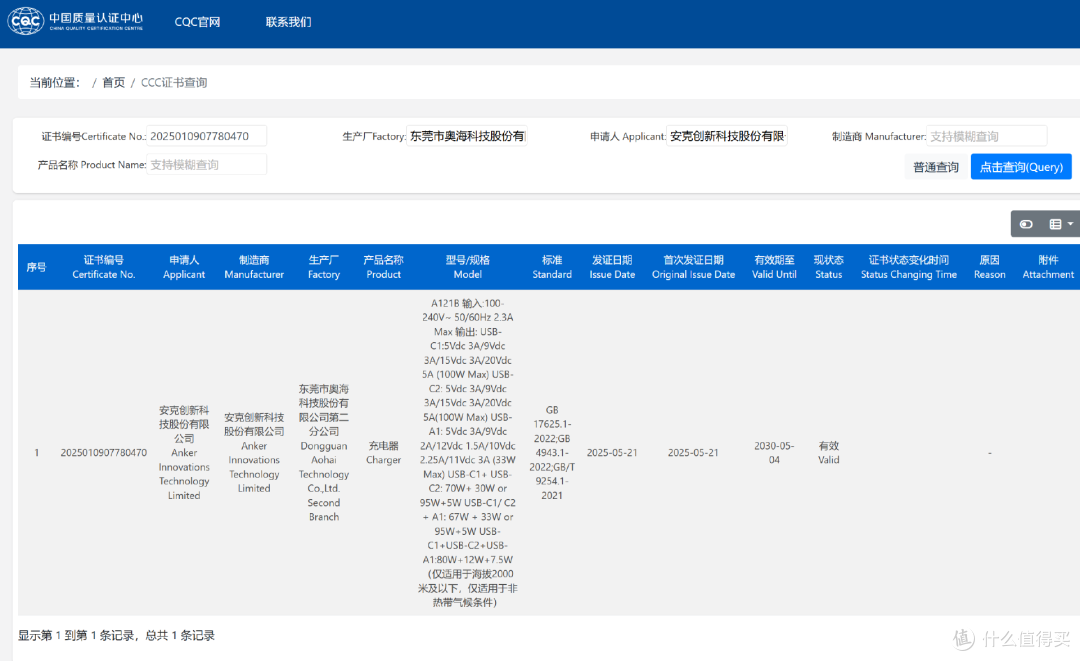Screen dimensions: 1080x661
Task: Focus the Manufacturer input field
Action: 986,136
